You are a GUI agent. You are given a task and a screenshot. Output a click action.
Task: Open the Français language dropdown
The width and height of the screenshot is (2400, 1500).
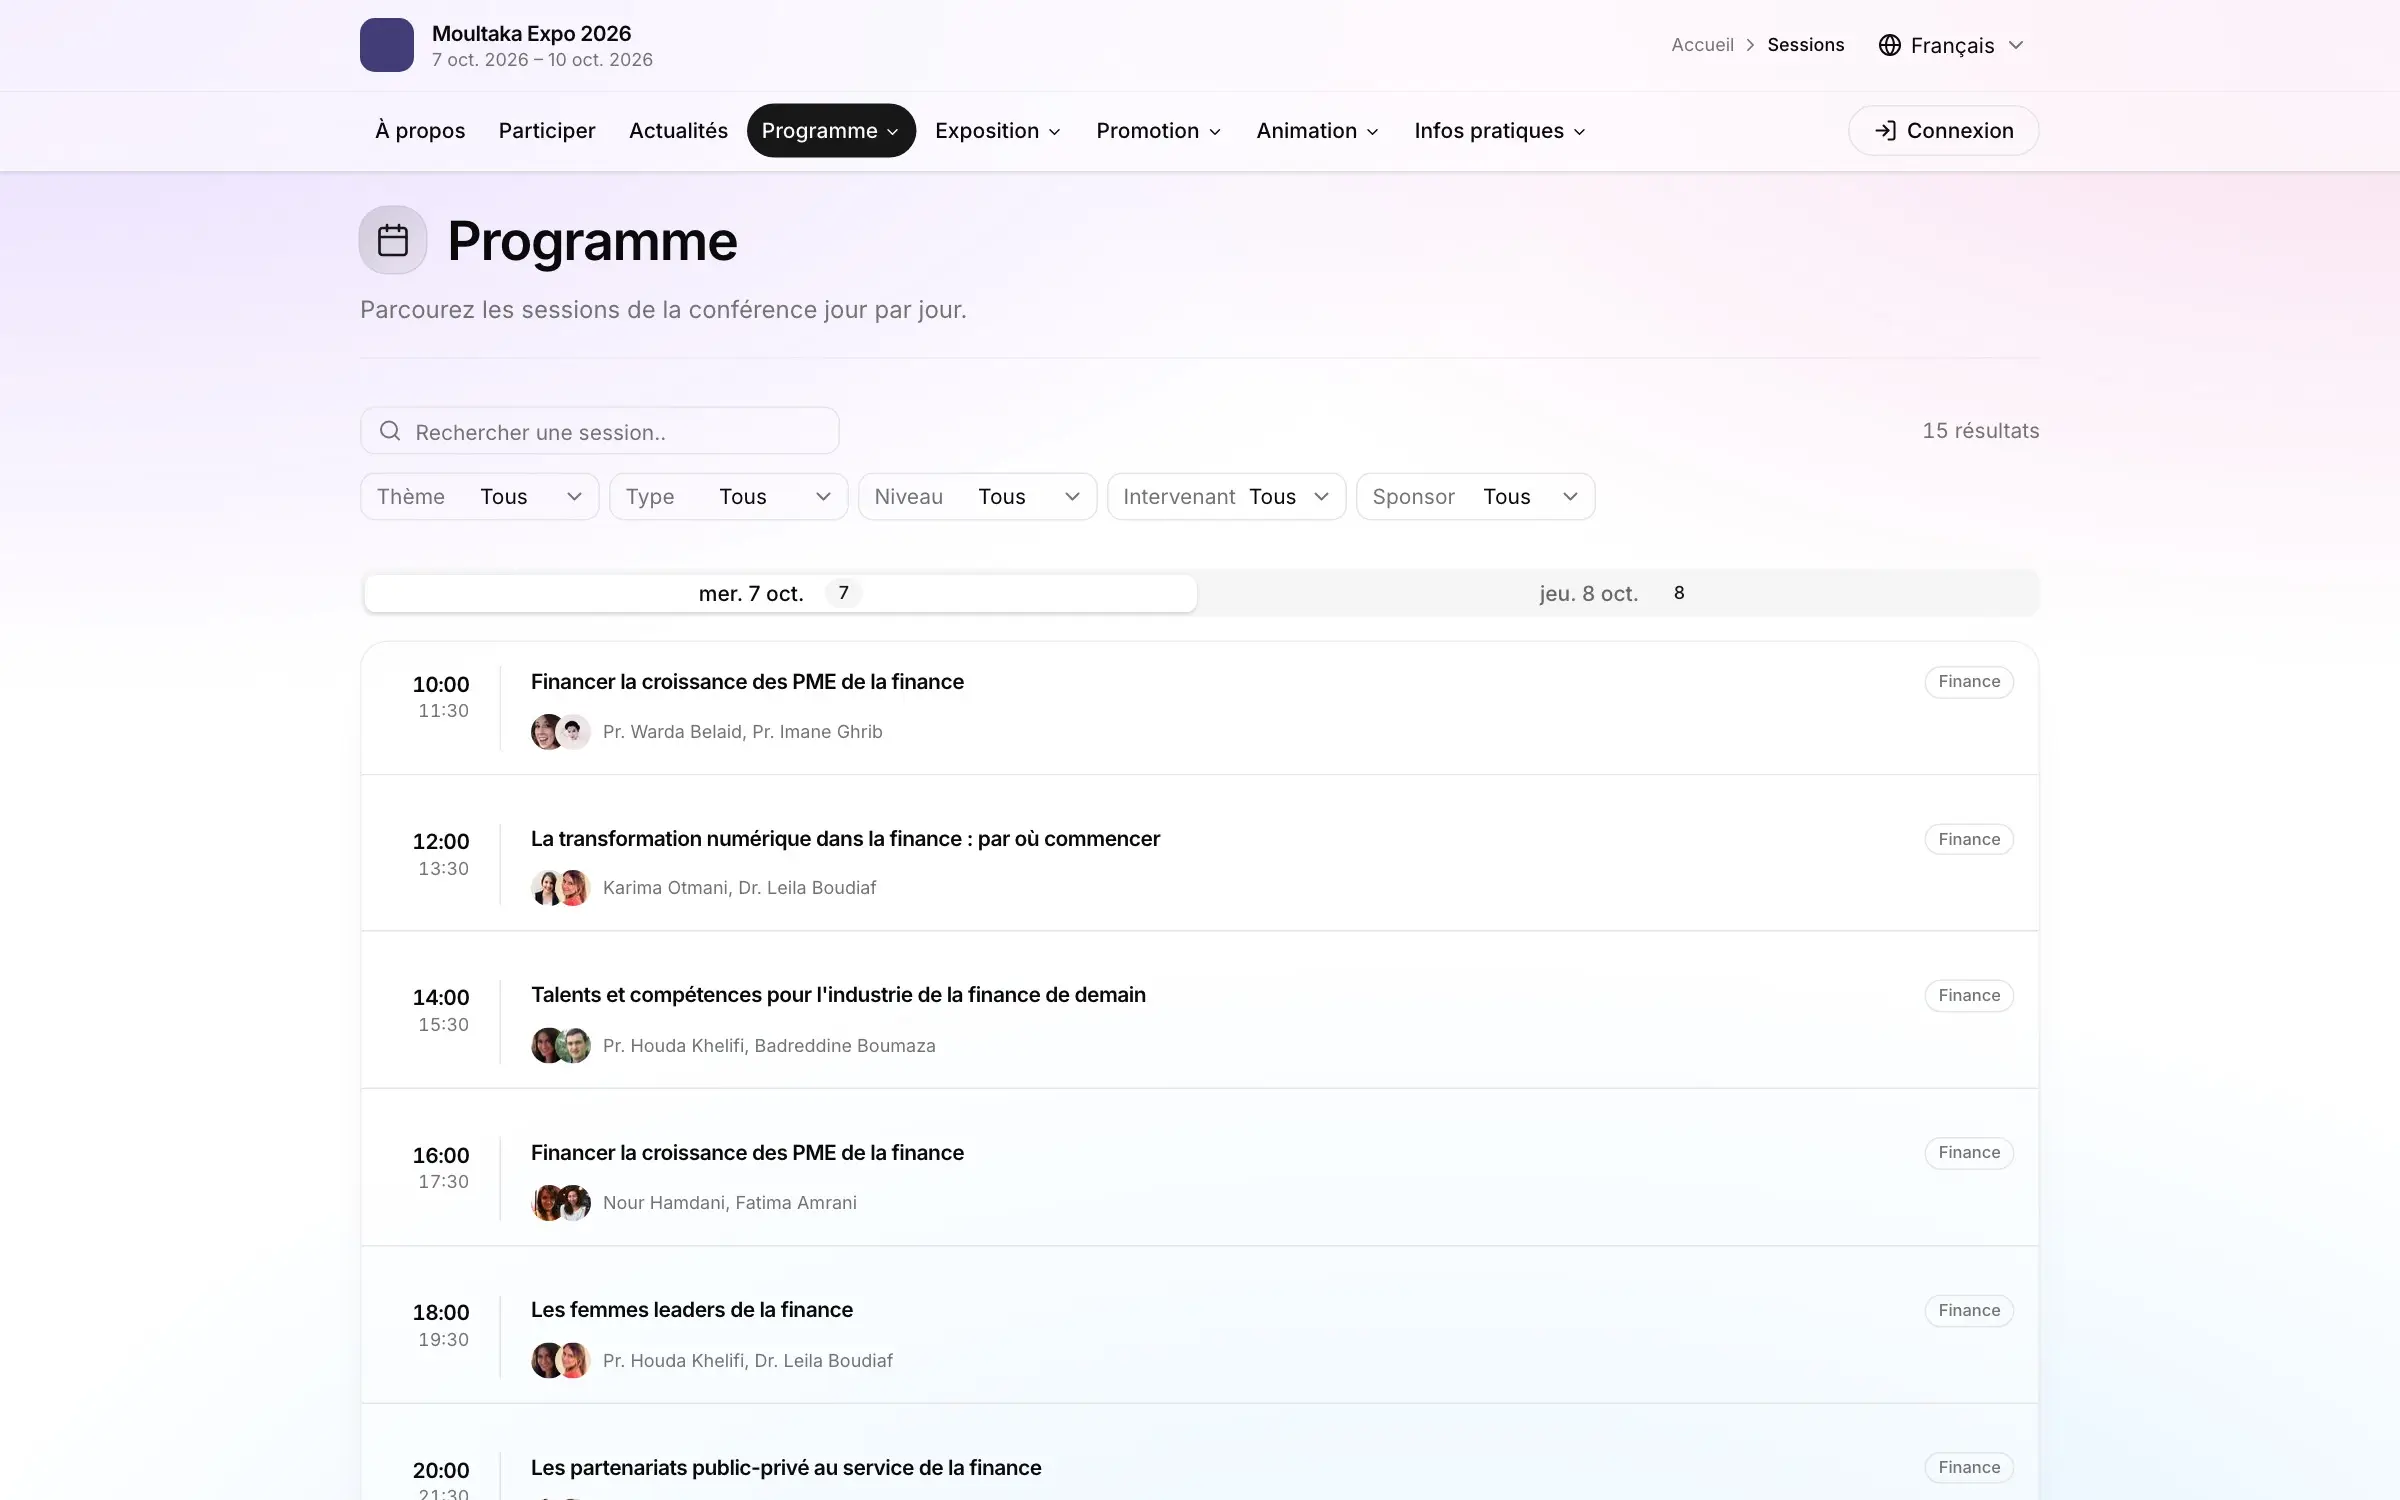pos(1951,45)
